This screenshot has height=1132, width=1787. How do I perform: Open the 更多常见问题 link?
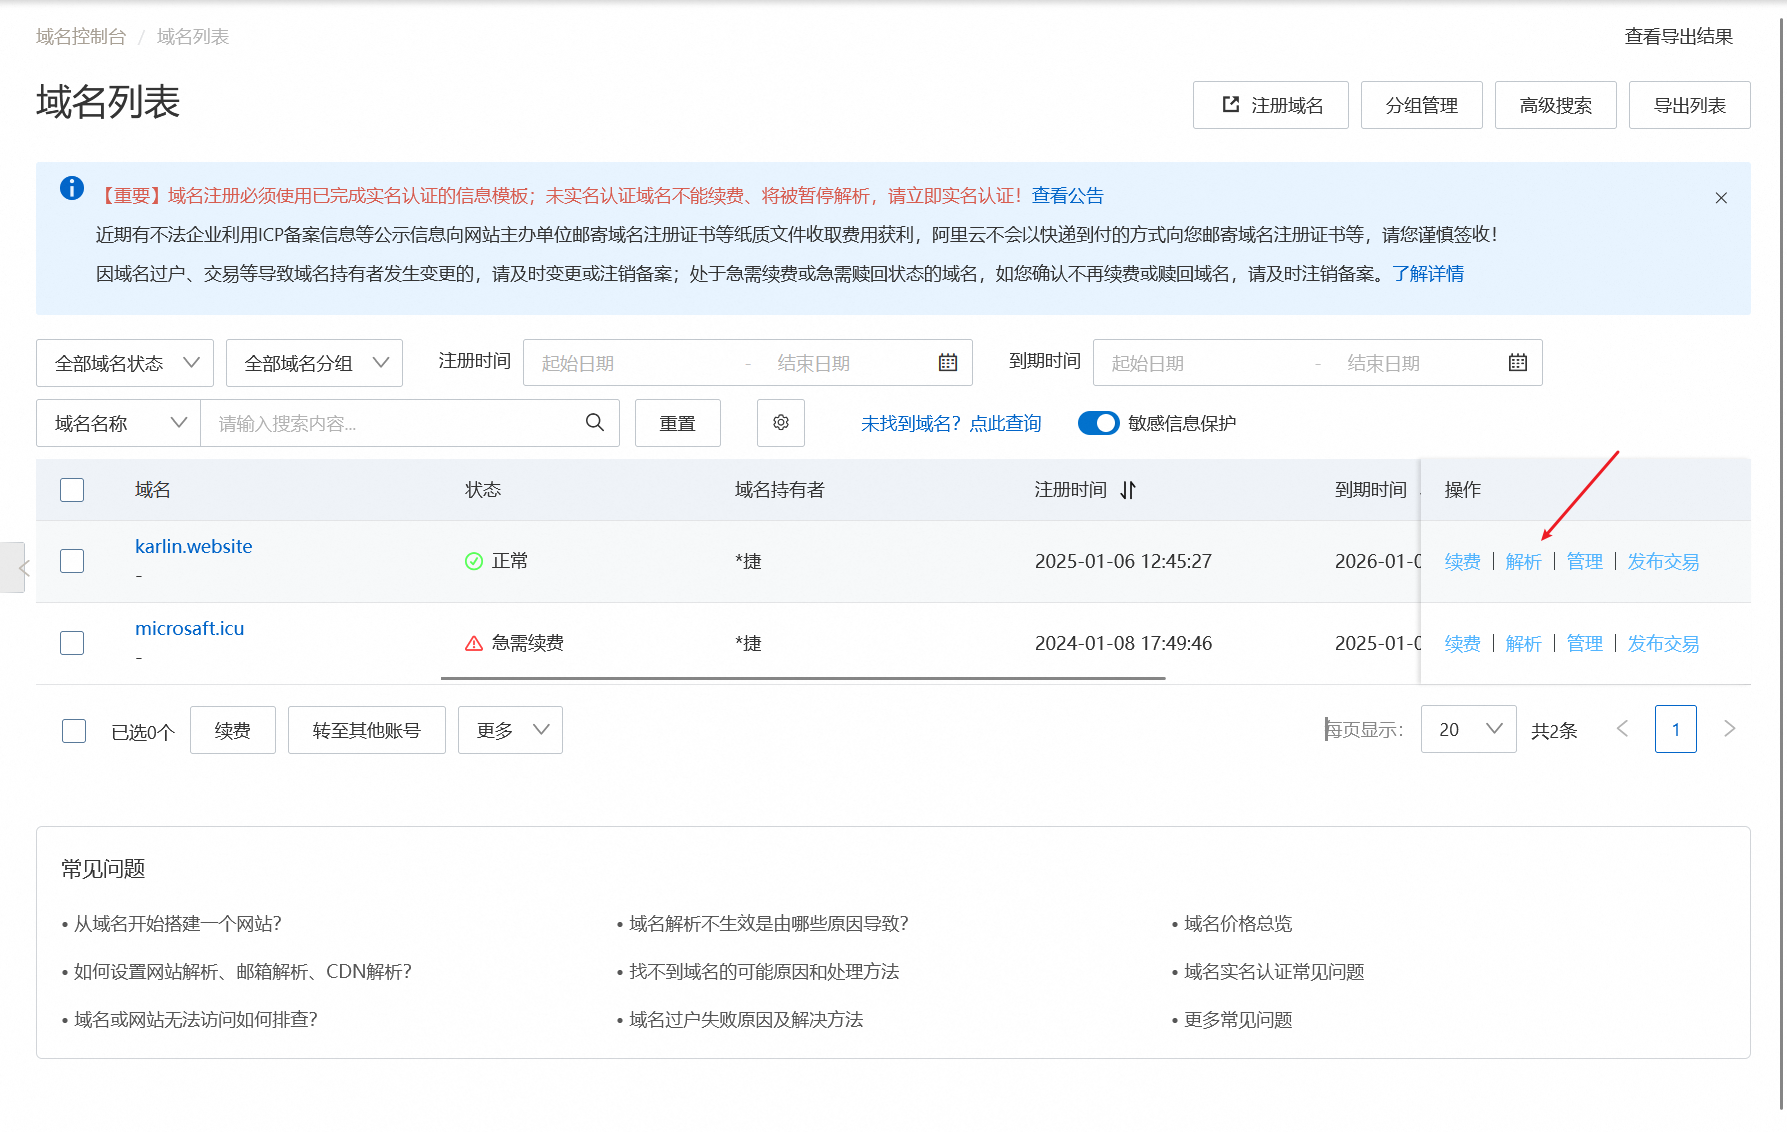(x=1238, y=1020)
